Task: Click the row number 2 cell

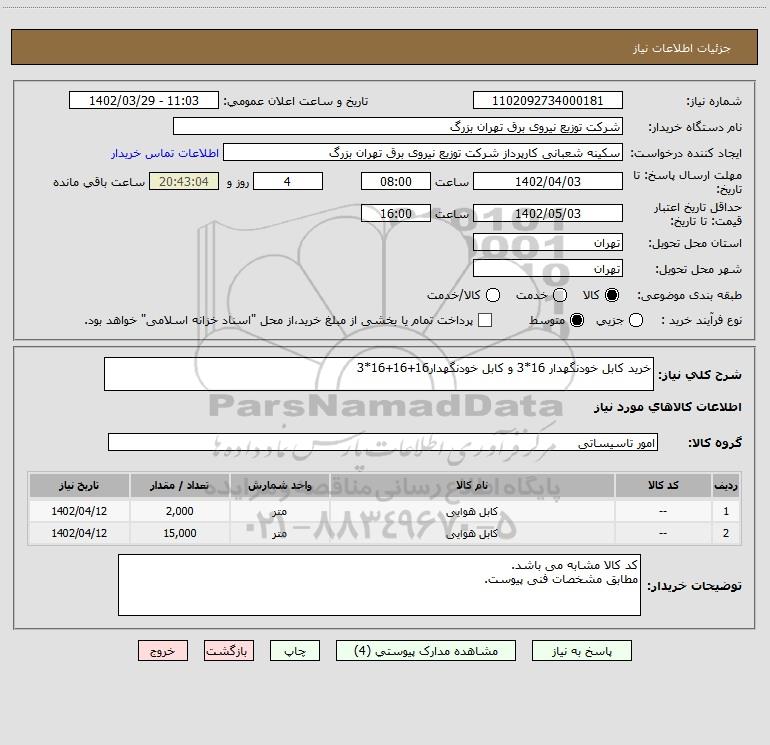Action: coord(726,533)
